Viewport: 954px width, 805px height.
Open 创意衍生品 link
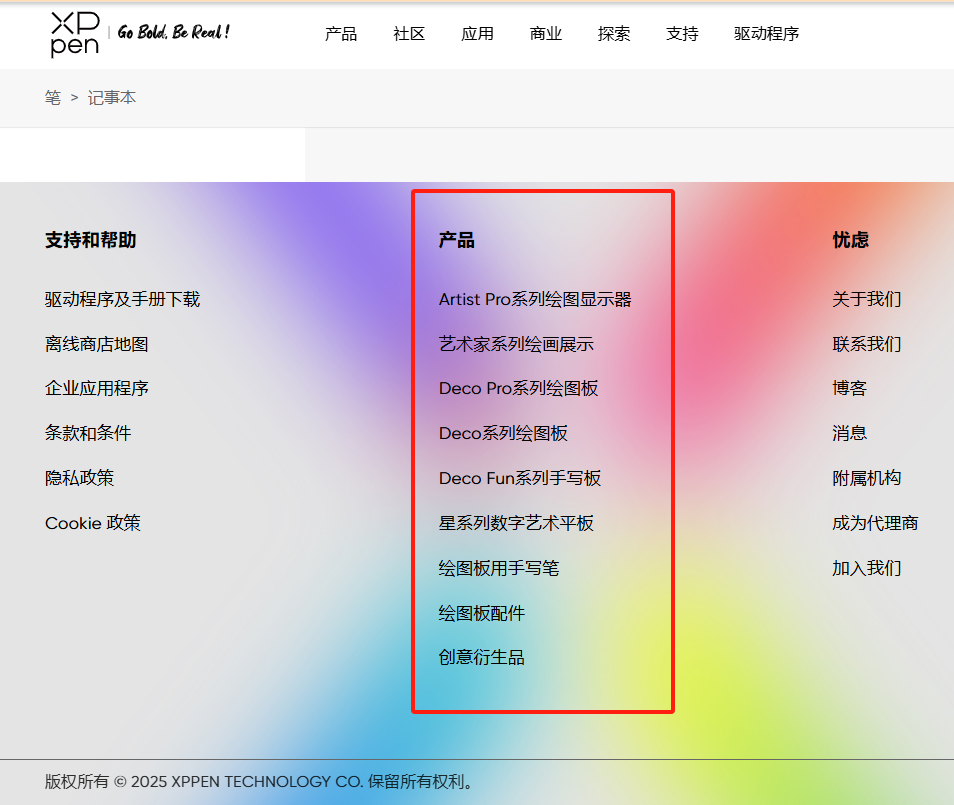coord(482,657)
